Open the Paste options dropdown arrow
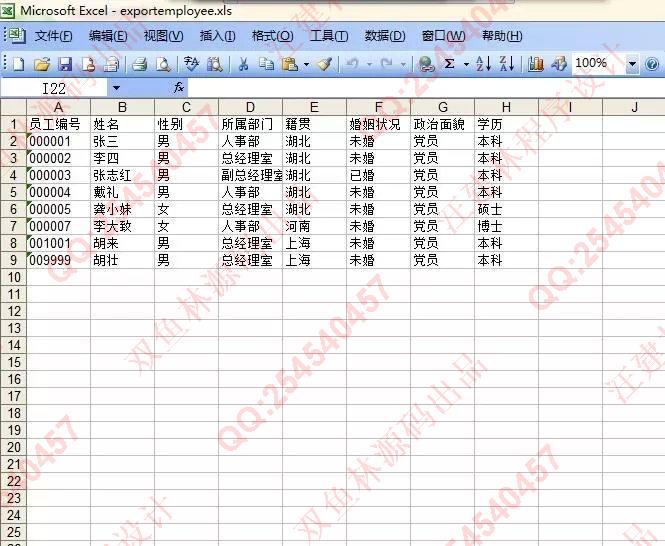The width and height of the screenshot is (665, 546). (306, 64)
